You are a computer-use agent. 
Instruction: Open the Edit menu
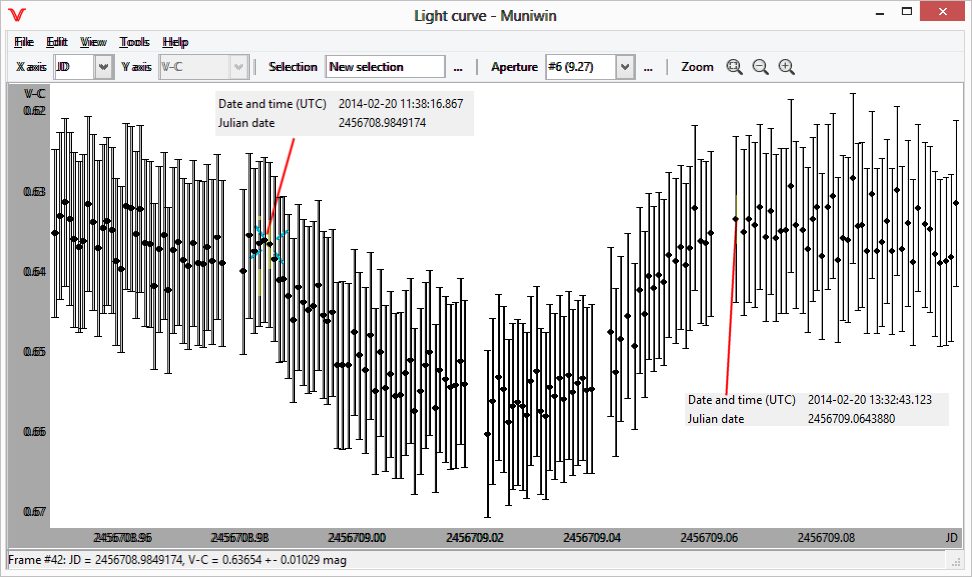[57, 42]
